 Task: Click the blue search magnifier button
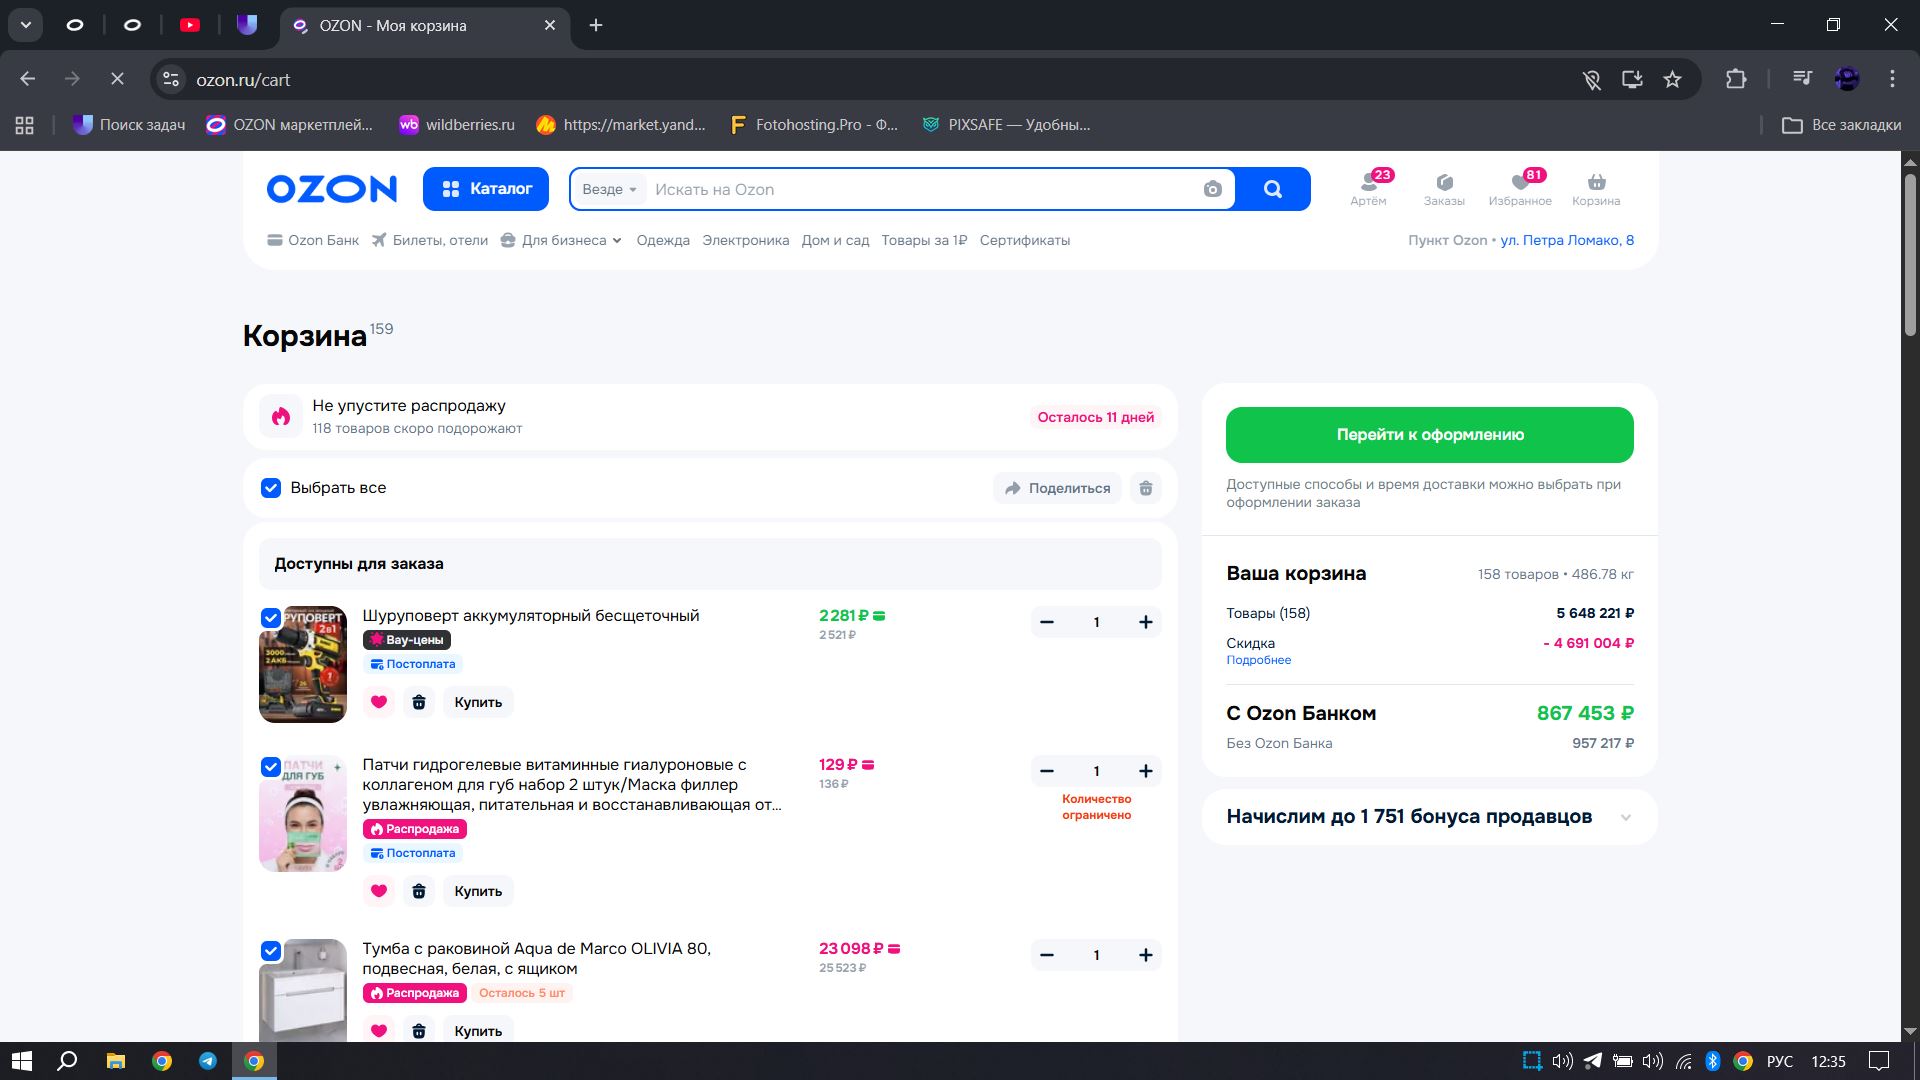pyautogui.click(x=1272, y=189)
